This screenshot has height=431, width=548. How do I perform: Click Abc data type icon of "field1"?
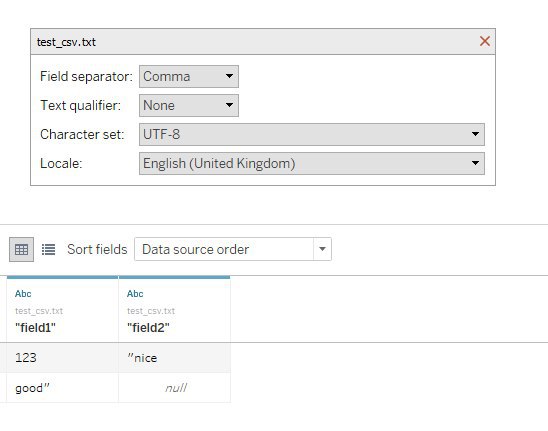[x=23, y=294]
